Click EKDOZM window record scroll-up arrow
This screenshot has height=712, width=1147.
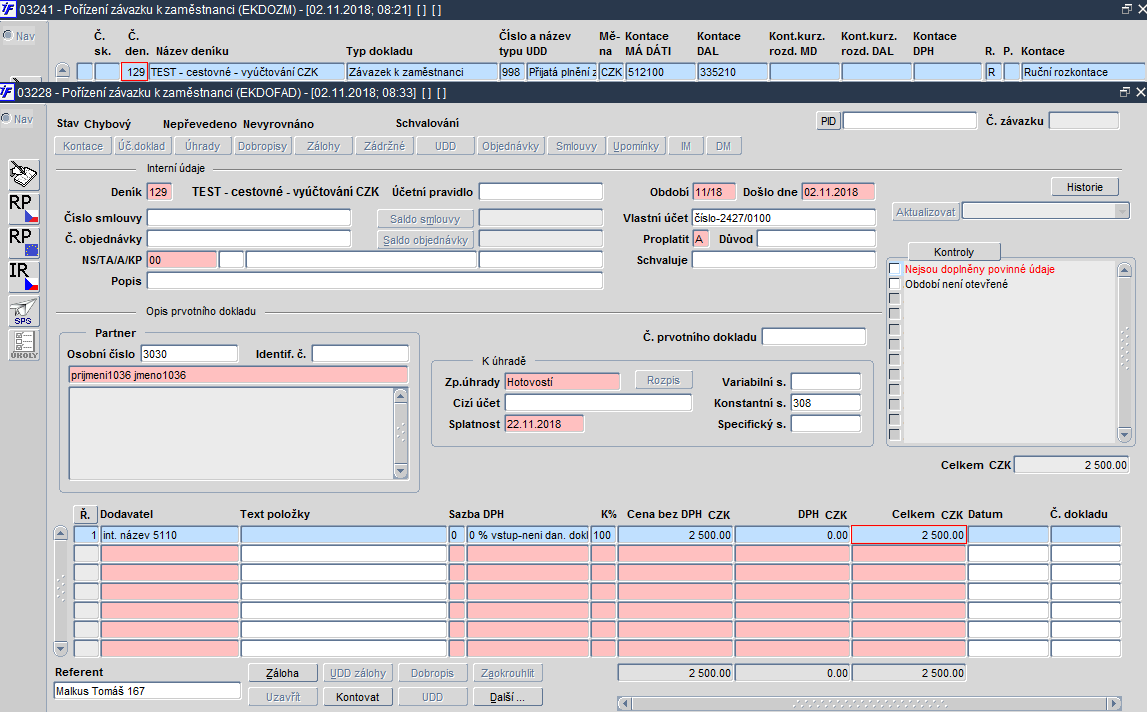coord(63,71)
